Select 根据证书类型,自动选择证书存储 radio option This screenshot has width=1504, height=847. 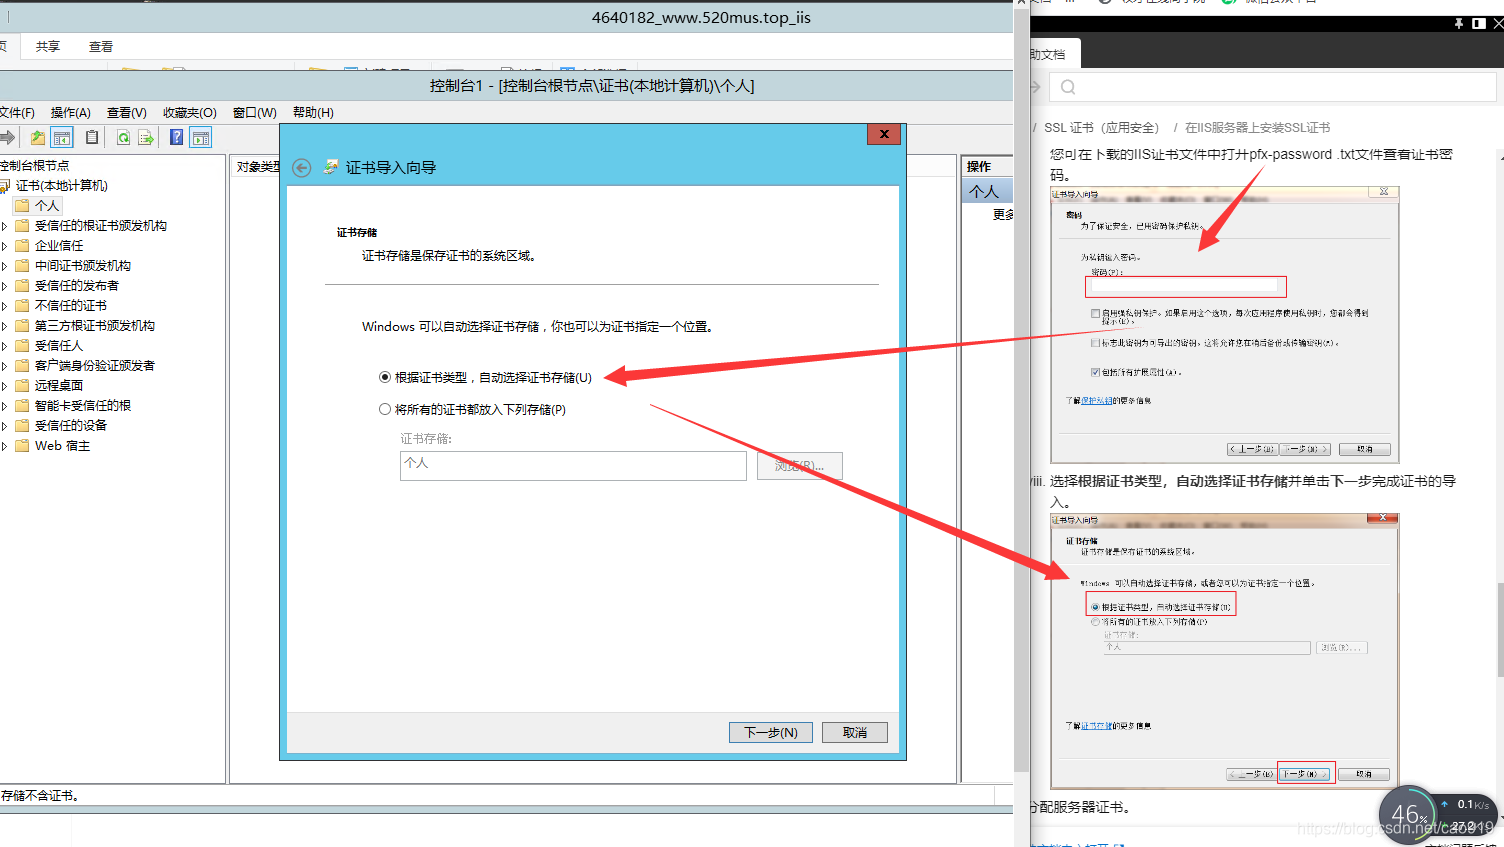click(385, 377)
